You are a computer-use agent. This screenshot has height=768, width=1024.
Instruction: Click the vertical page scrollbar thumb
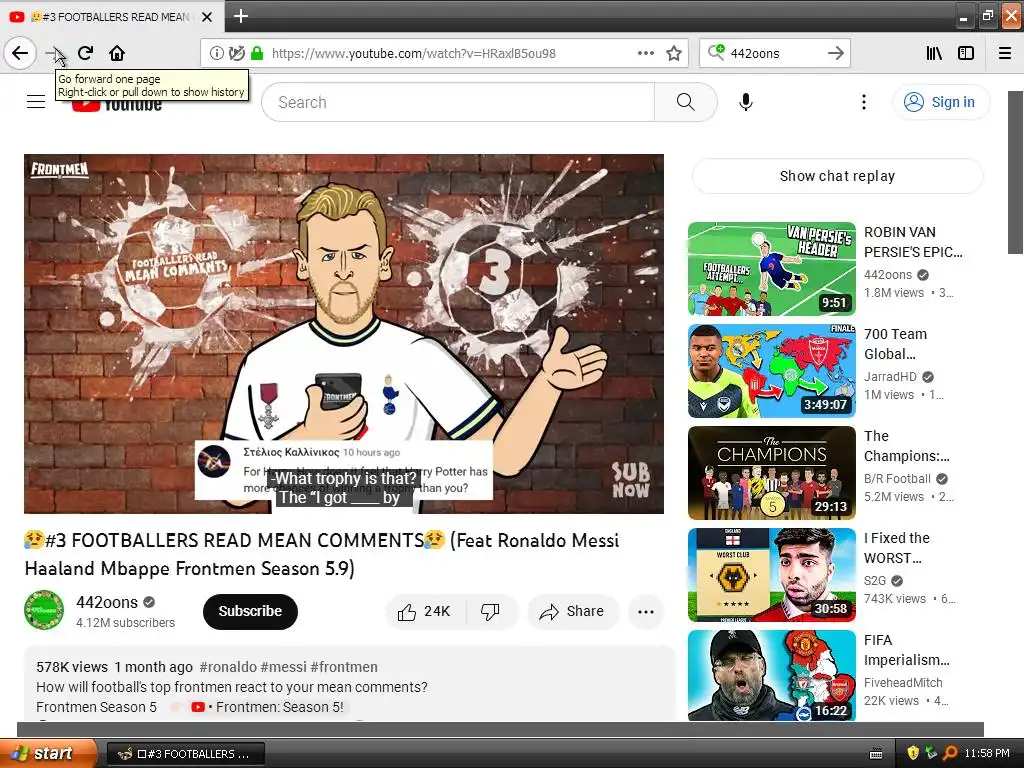pyautogui.click(x=1015, y=172)
